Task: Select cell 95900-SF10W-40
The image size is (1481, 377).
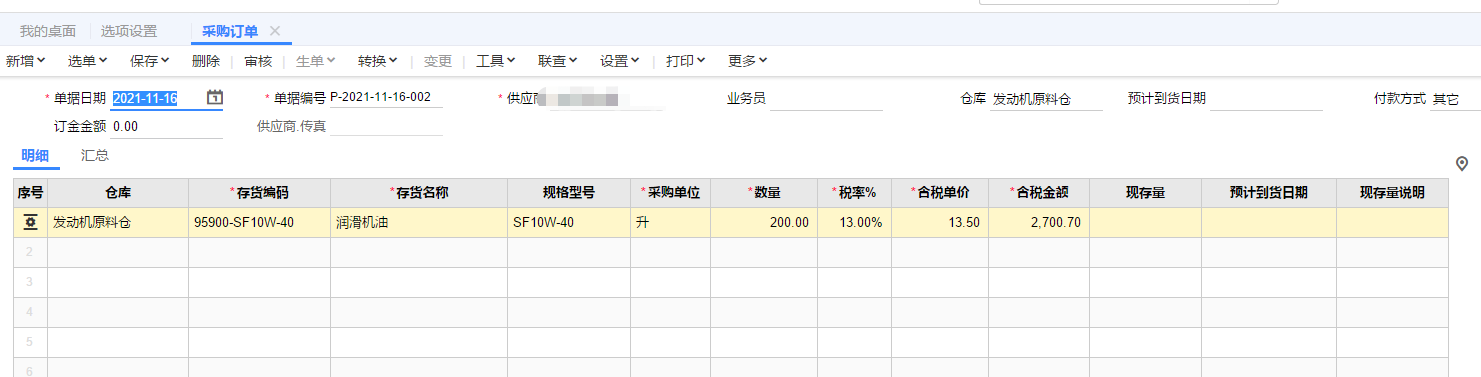Action: 259,222
